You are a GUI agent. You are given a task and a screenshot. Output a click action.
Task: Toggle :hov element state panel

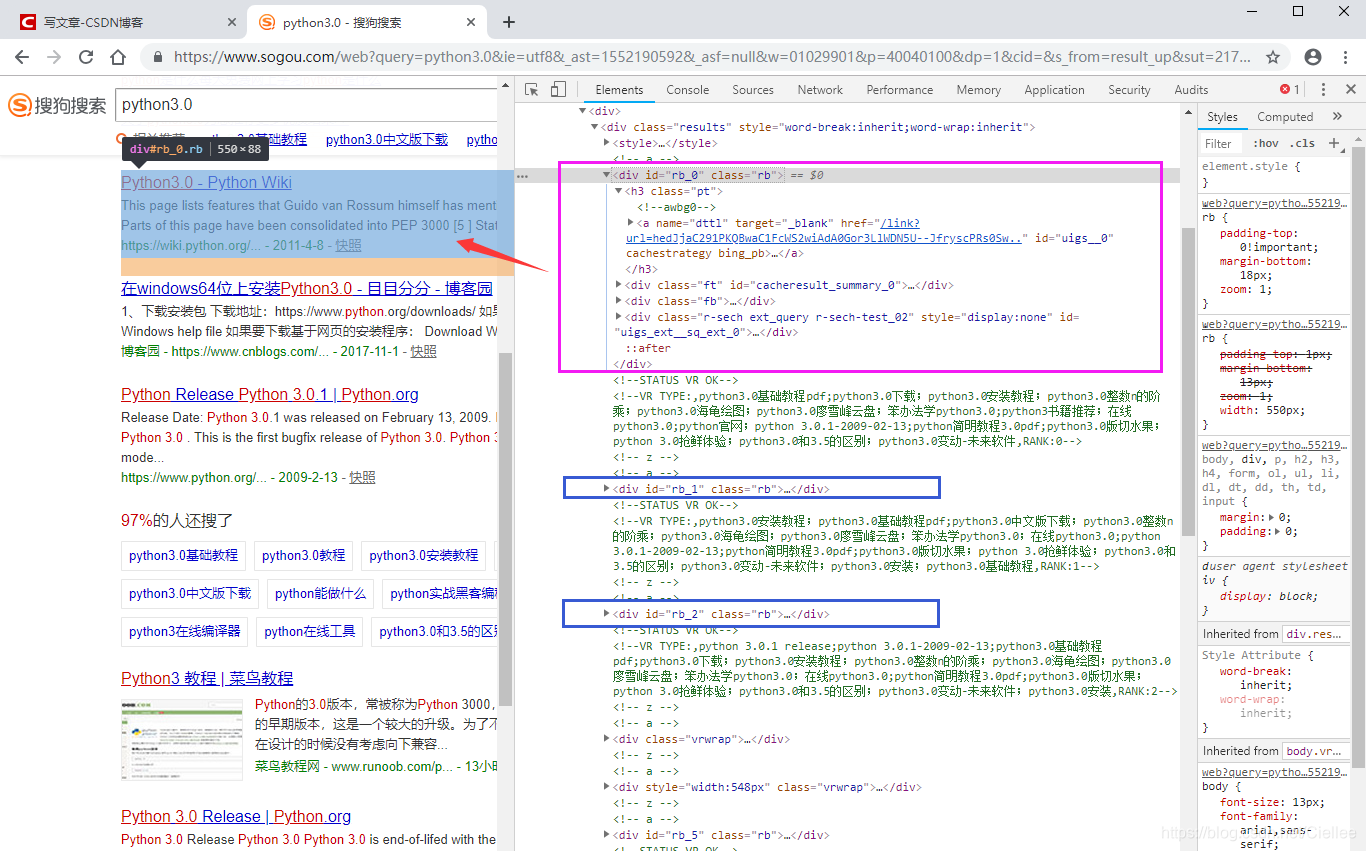click(x=1266, y=143)
